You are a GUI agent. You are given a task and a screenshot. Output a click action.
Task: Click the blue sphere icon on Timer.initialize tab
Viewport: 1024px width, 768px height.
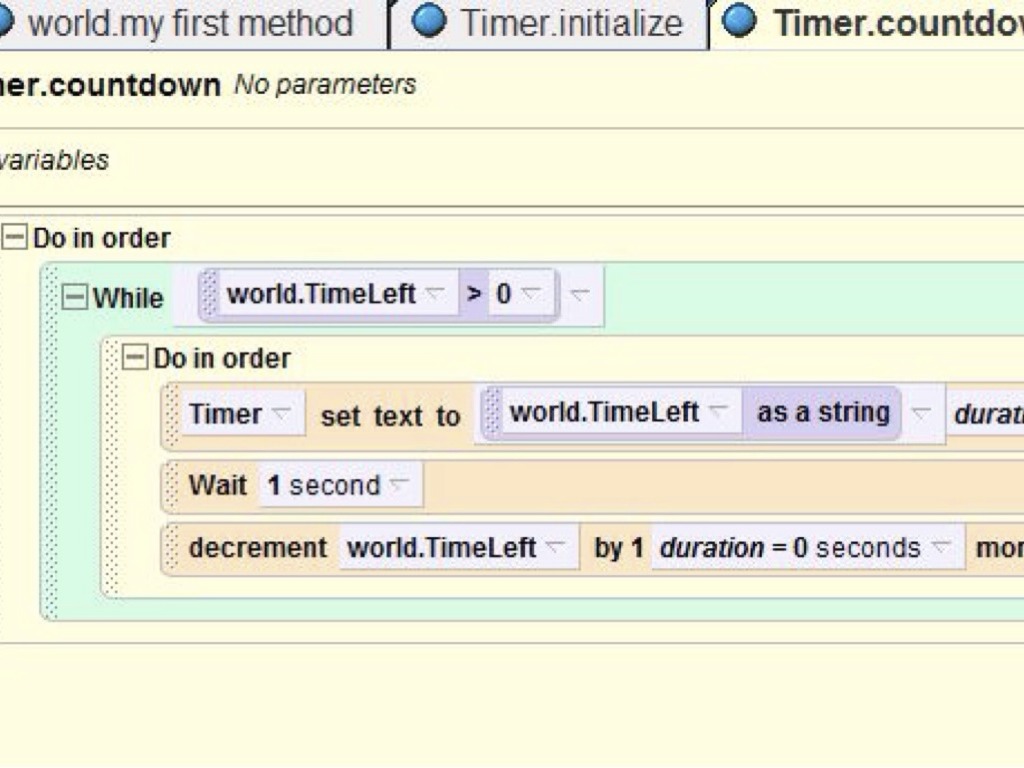click(429, 22)
